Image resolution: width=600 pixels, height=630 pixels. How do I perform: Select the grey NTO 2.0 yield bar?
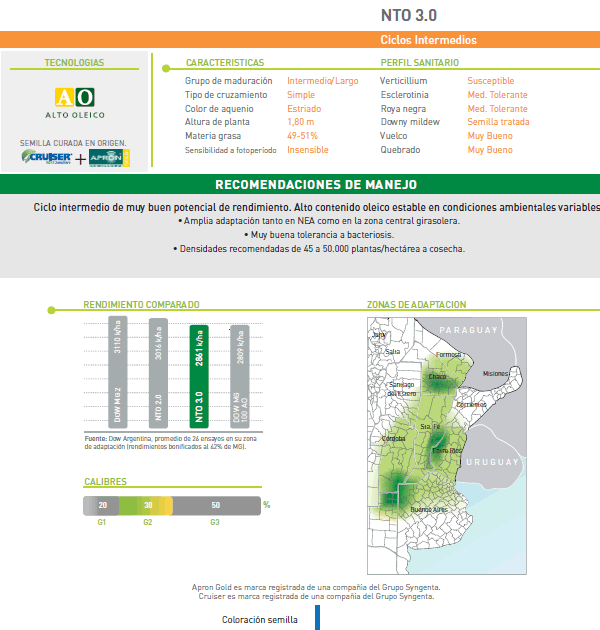[x=158, y=375]
